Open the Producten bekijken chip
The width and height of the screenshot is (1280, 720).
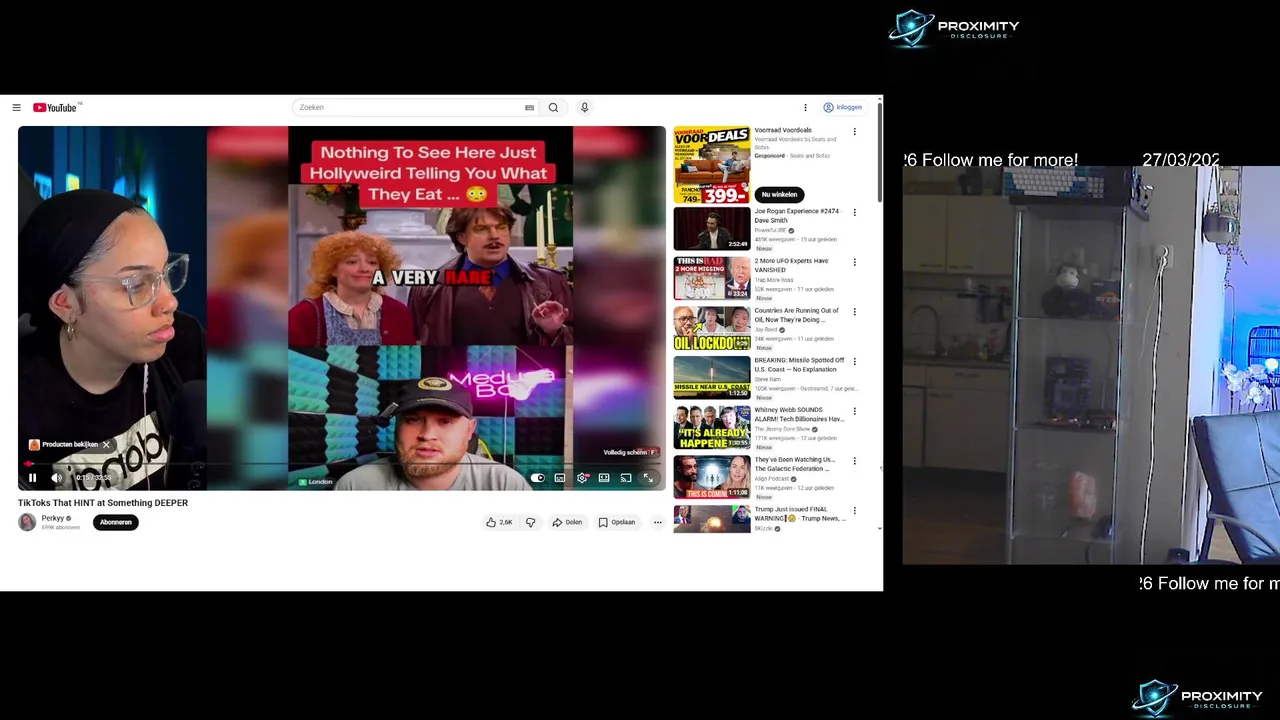(x=64, y=444)
